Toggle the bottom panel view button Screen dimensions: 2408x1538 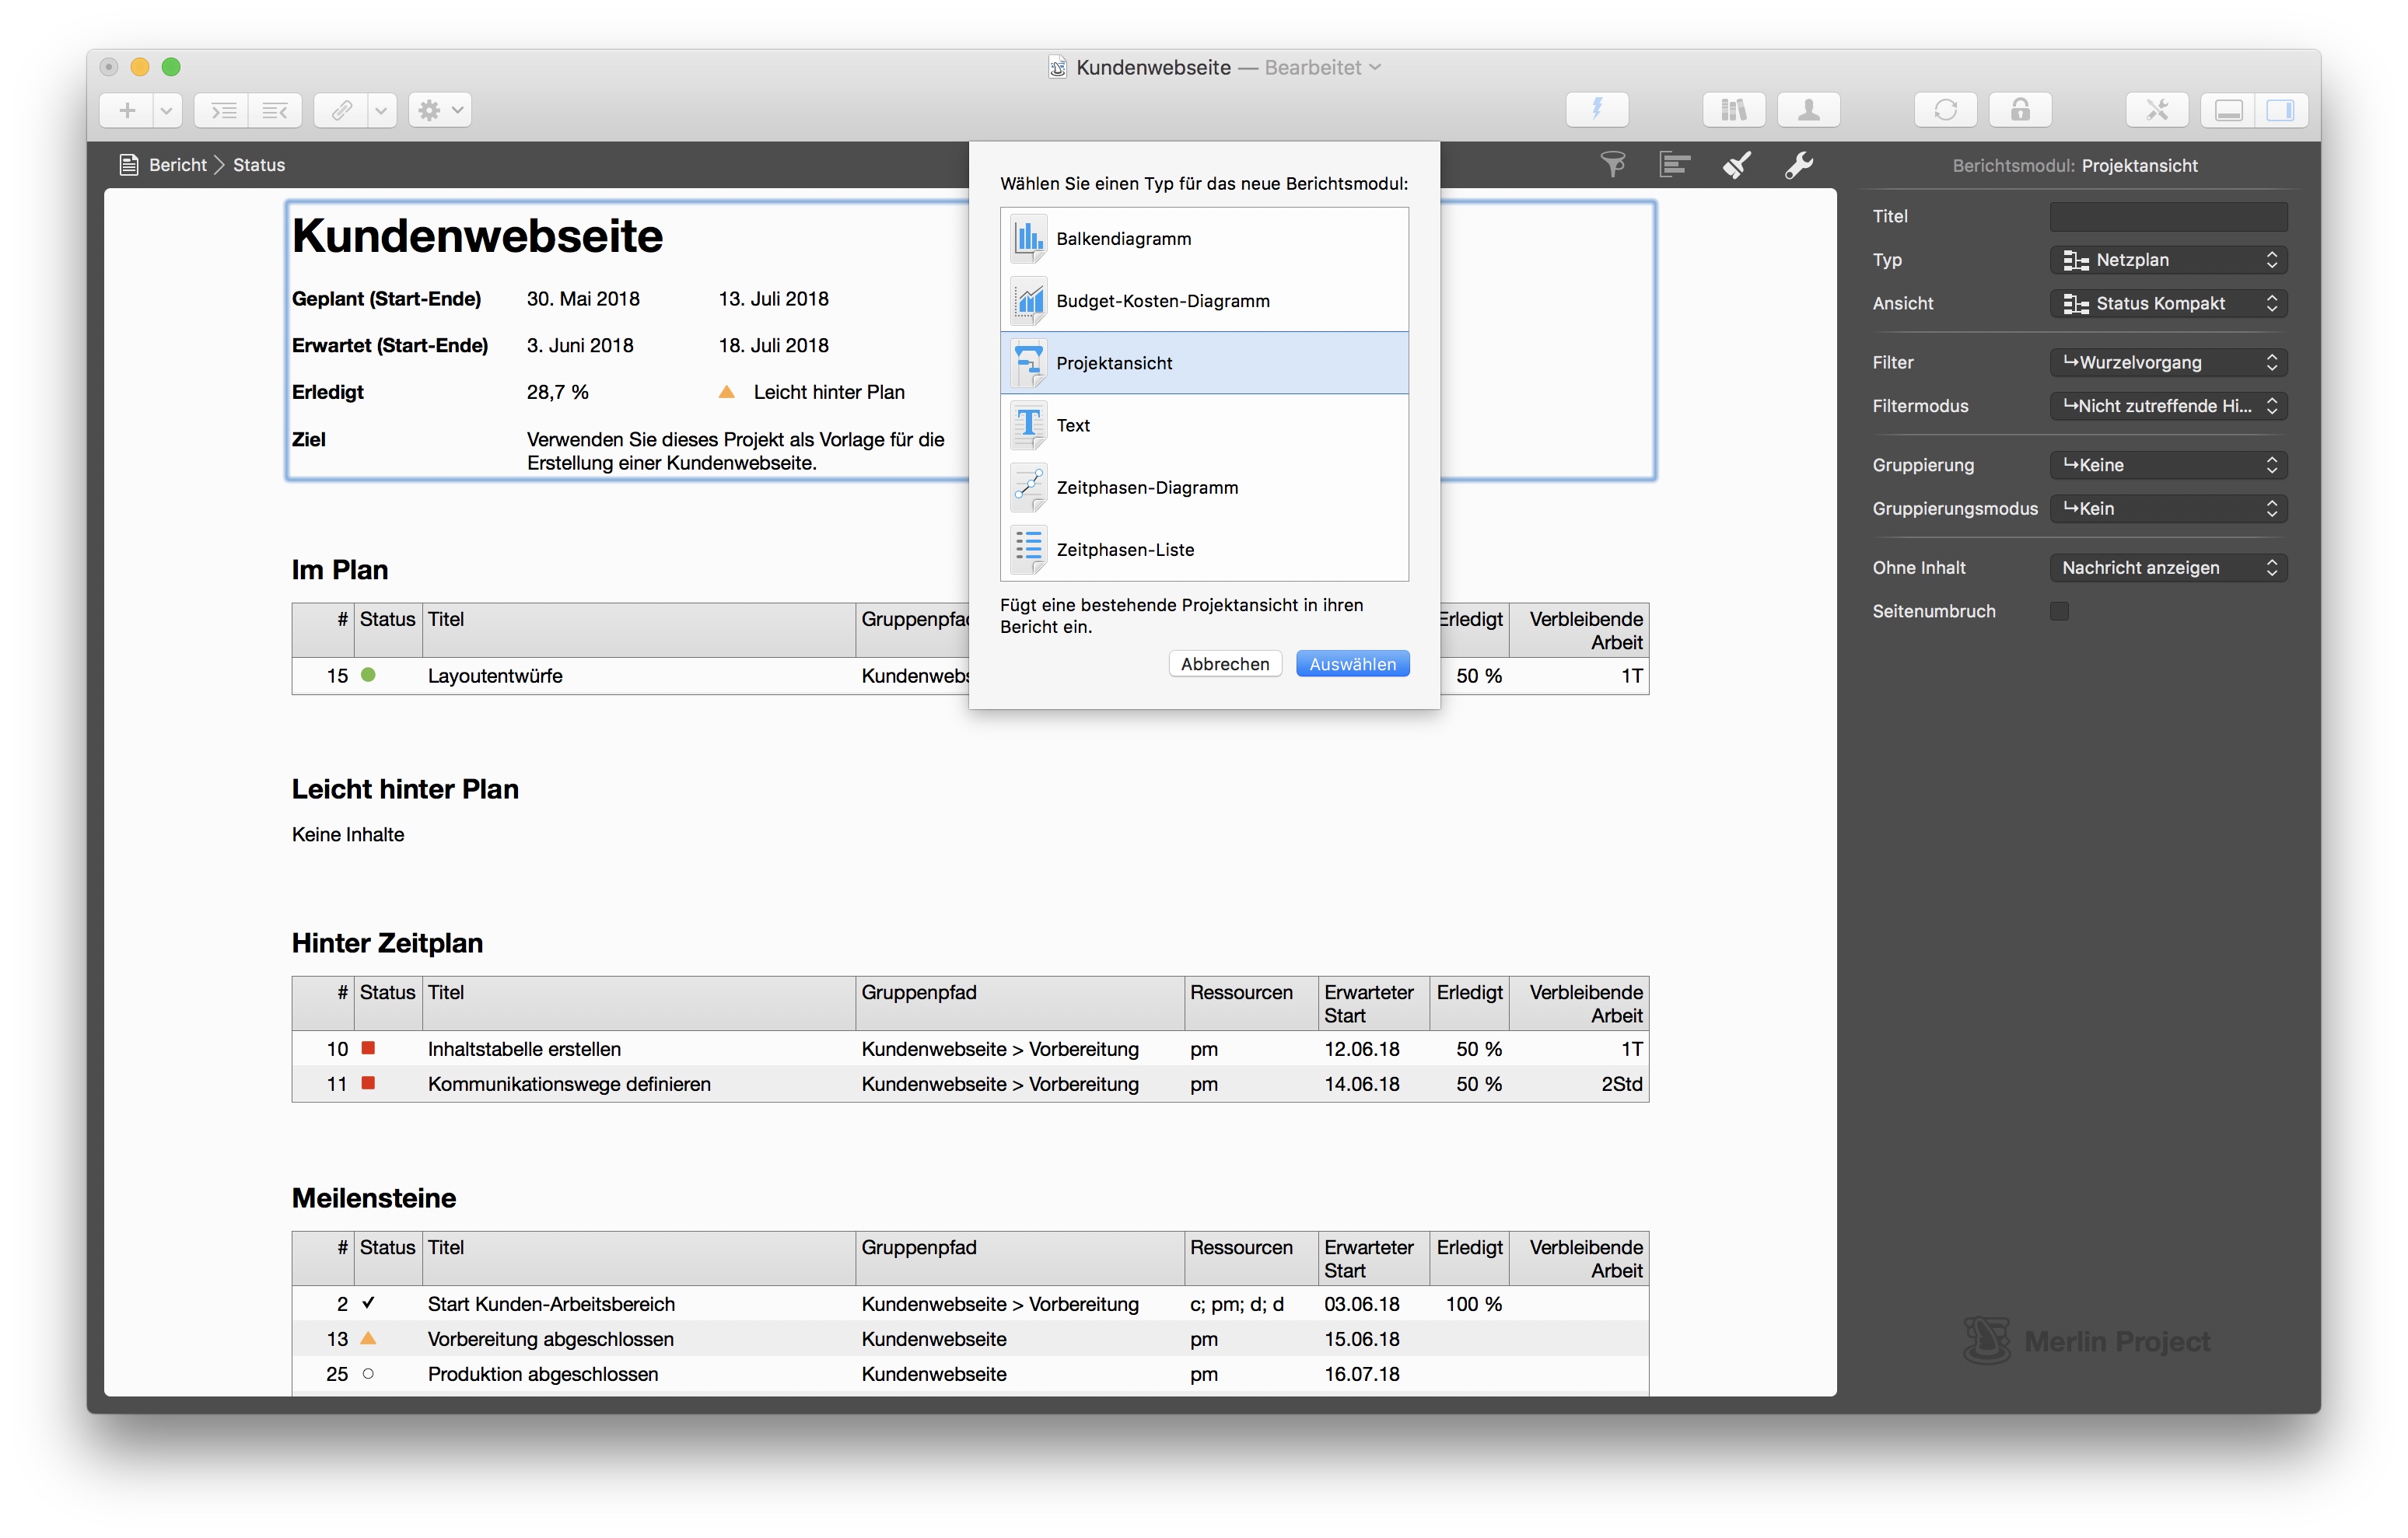pos(2228,110)
